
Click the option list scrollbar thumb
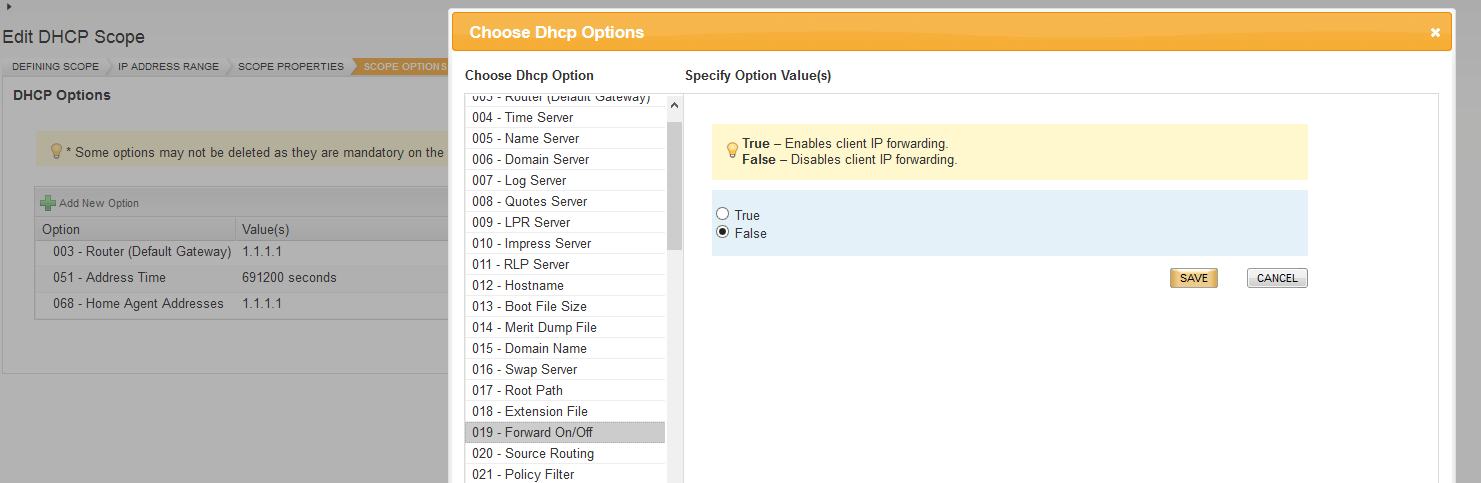(x=674, y=185)
